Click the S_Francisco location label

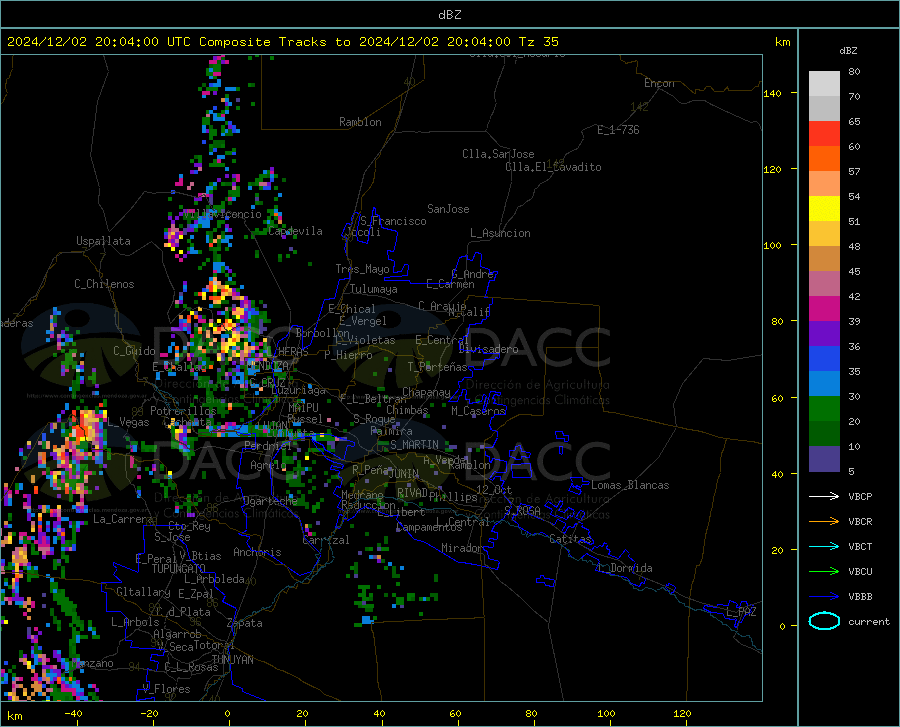coord(394,221)
